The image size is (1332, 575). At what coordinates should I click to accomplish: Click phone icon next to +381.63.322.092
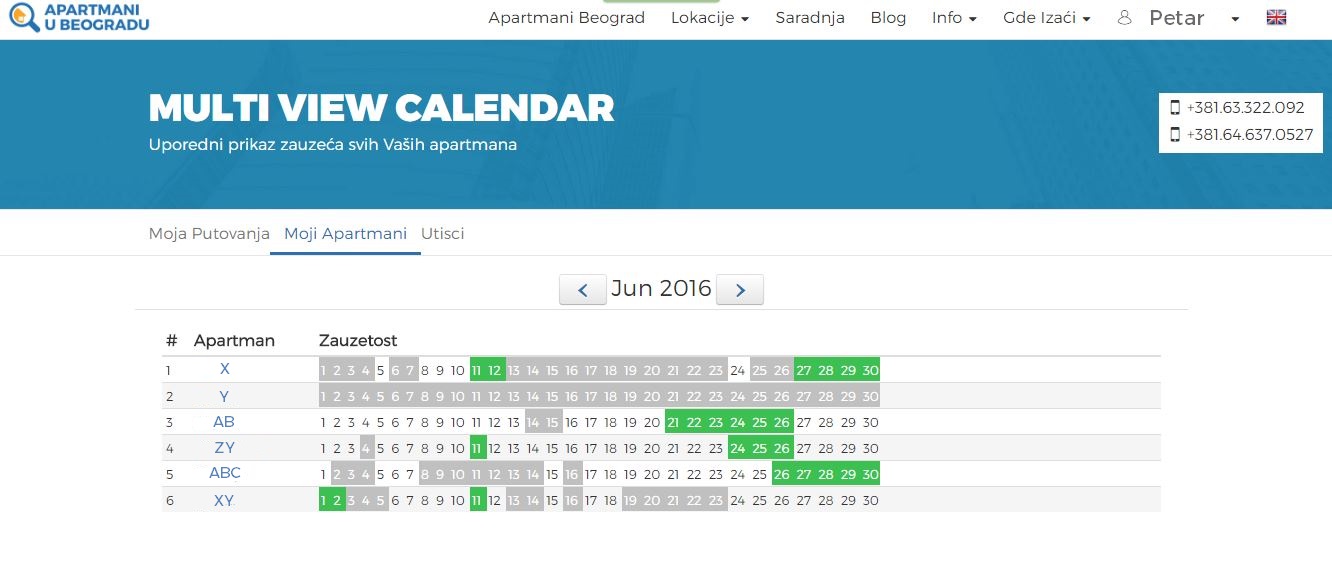tap(1175, 108)
